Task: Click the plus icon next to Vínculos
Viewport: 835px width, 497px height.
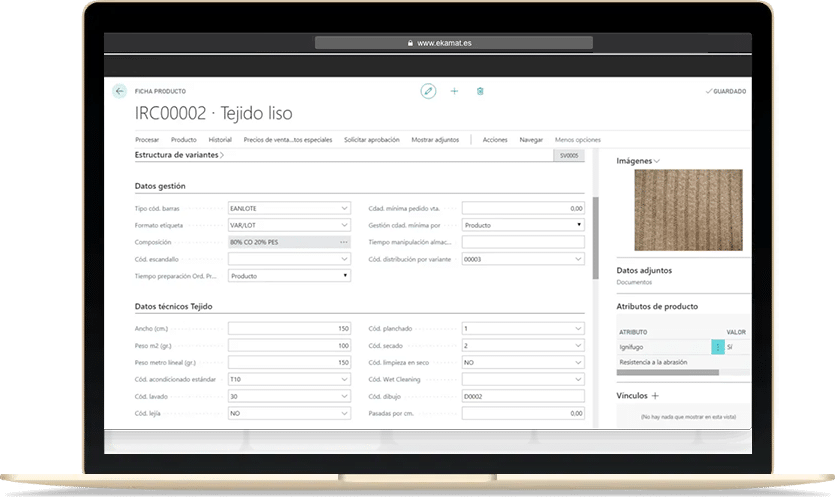Action: 655,396
